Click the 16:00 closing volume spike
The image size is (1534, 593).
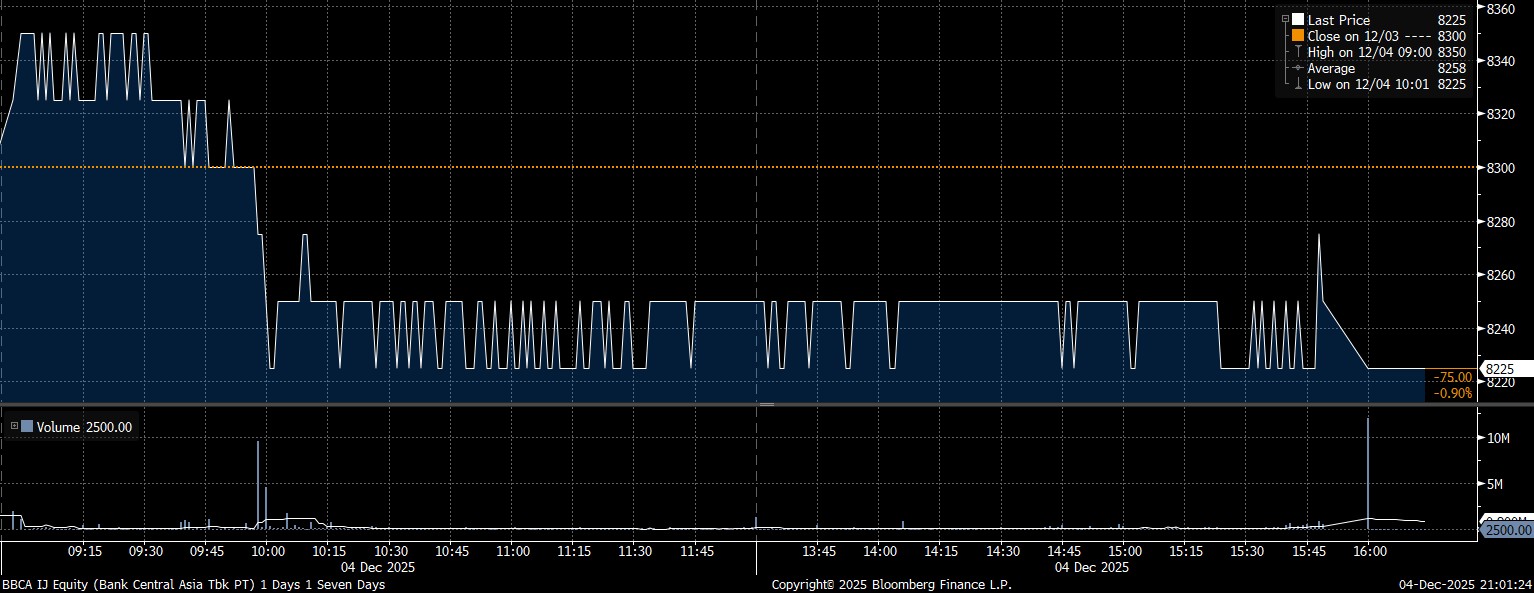coord(1368,470)
